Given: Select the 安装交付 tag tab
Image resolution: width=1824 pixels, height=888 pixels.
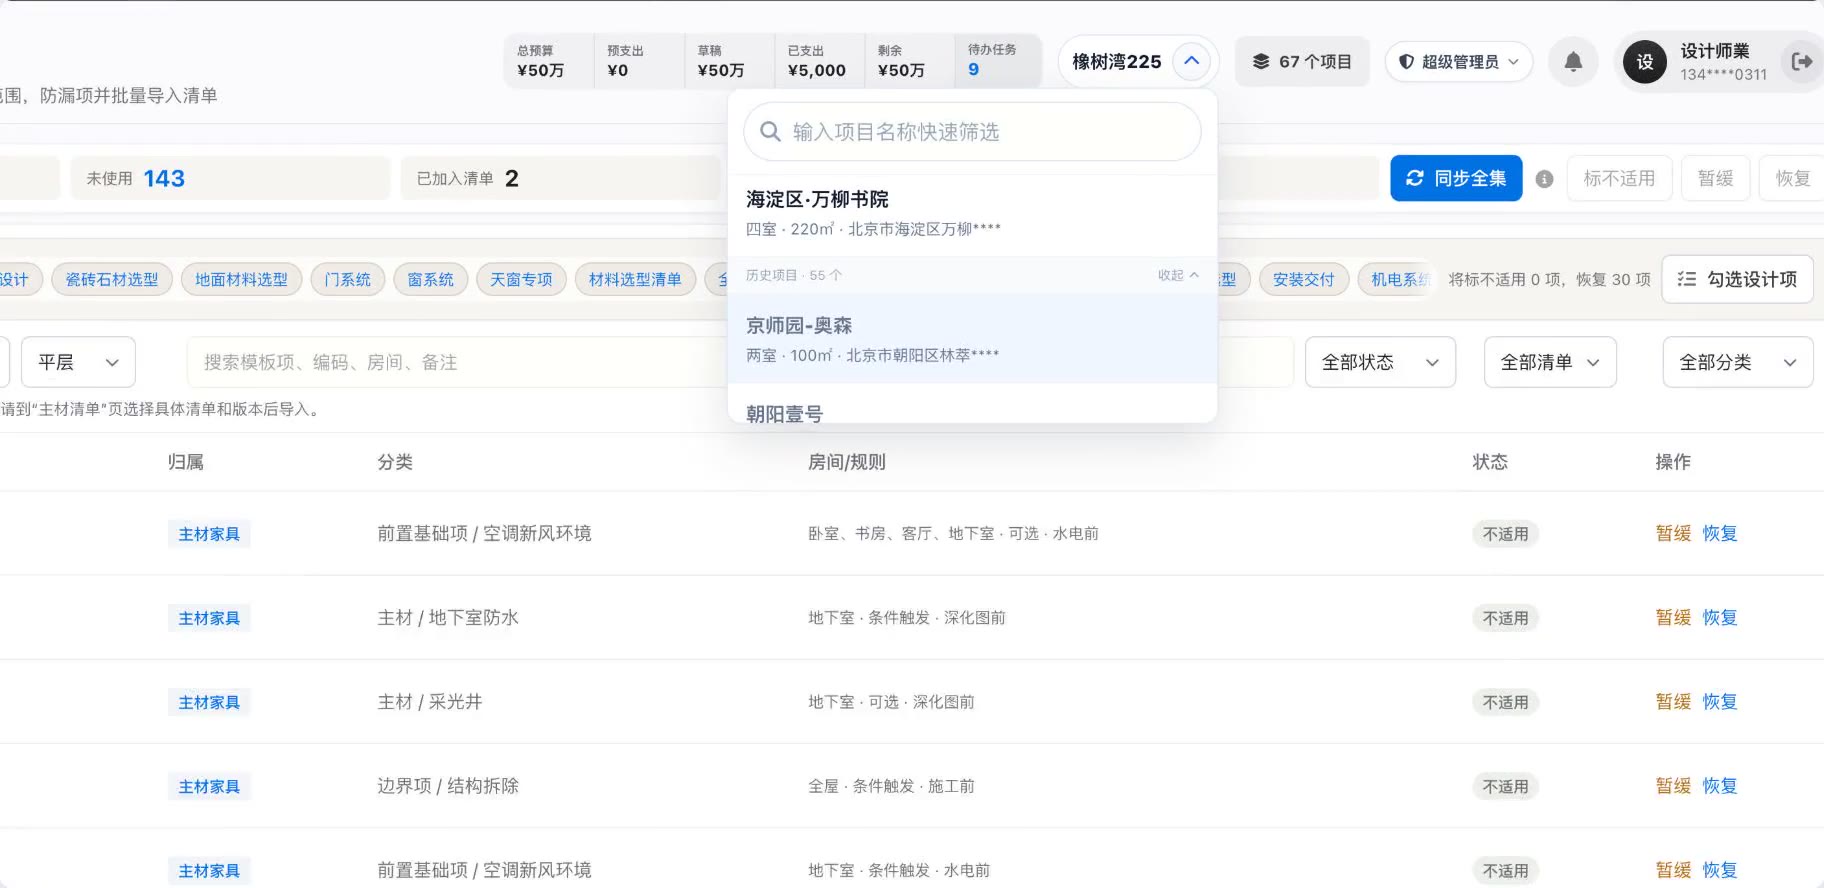Looking at the screenshot, I should (x=1303, y=280).
